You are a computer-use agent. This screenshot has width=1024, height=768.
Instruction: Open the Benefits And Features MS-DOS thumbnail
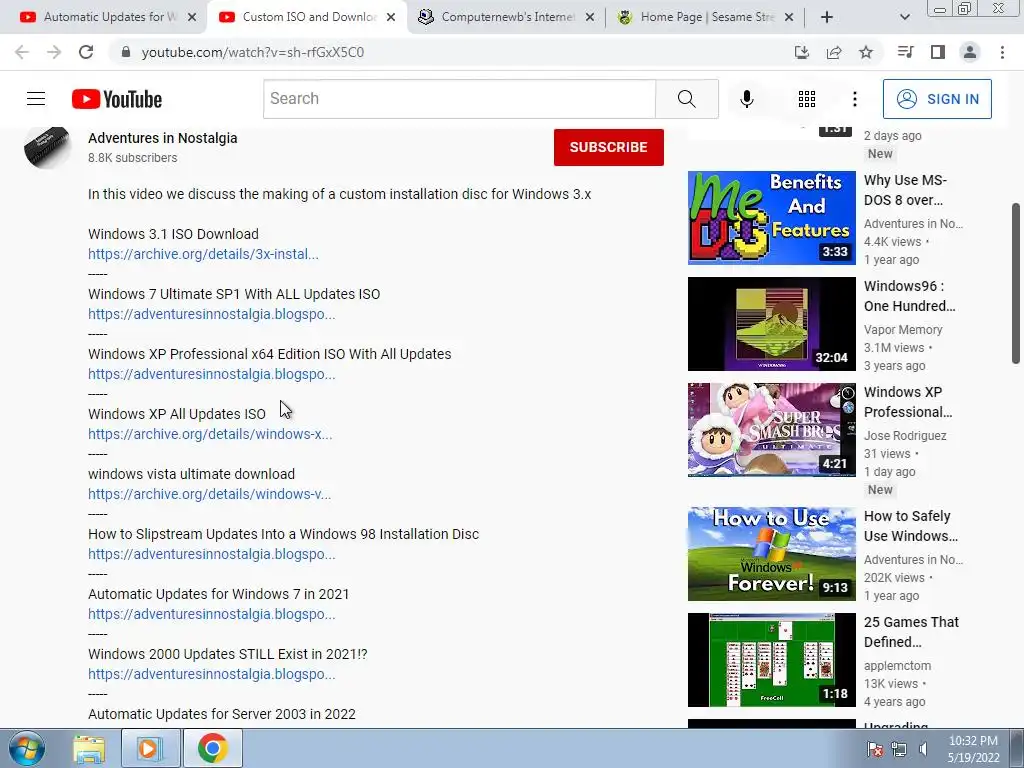point(771,217)
